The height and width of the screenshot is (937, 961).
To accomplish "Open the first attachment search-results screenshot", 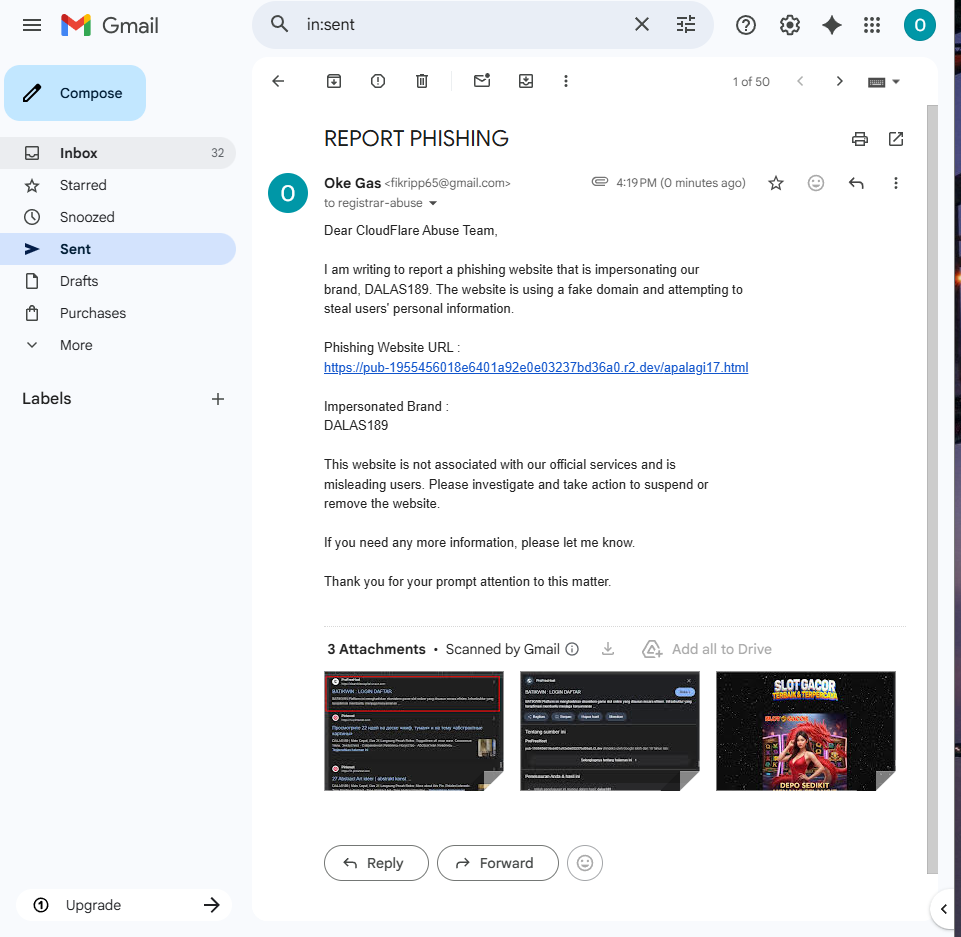I will click(x=414, y=731).
